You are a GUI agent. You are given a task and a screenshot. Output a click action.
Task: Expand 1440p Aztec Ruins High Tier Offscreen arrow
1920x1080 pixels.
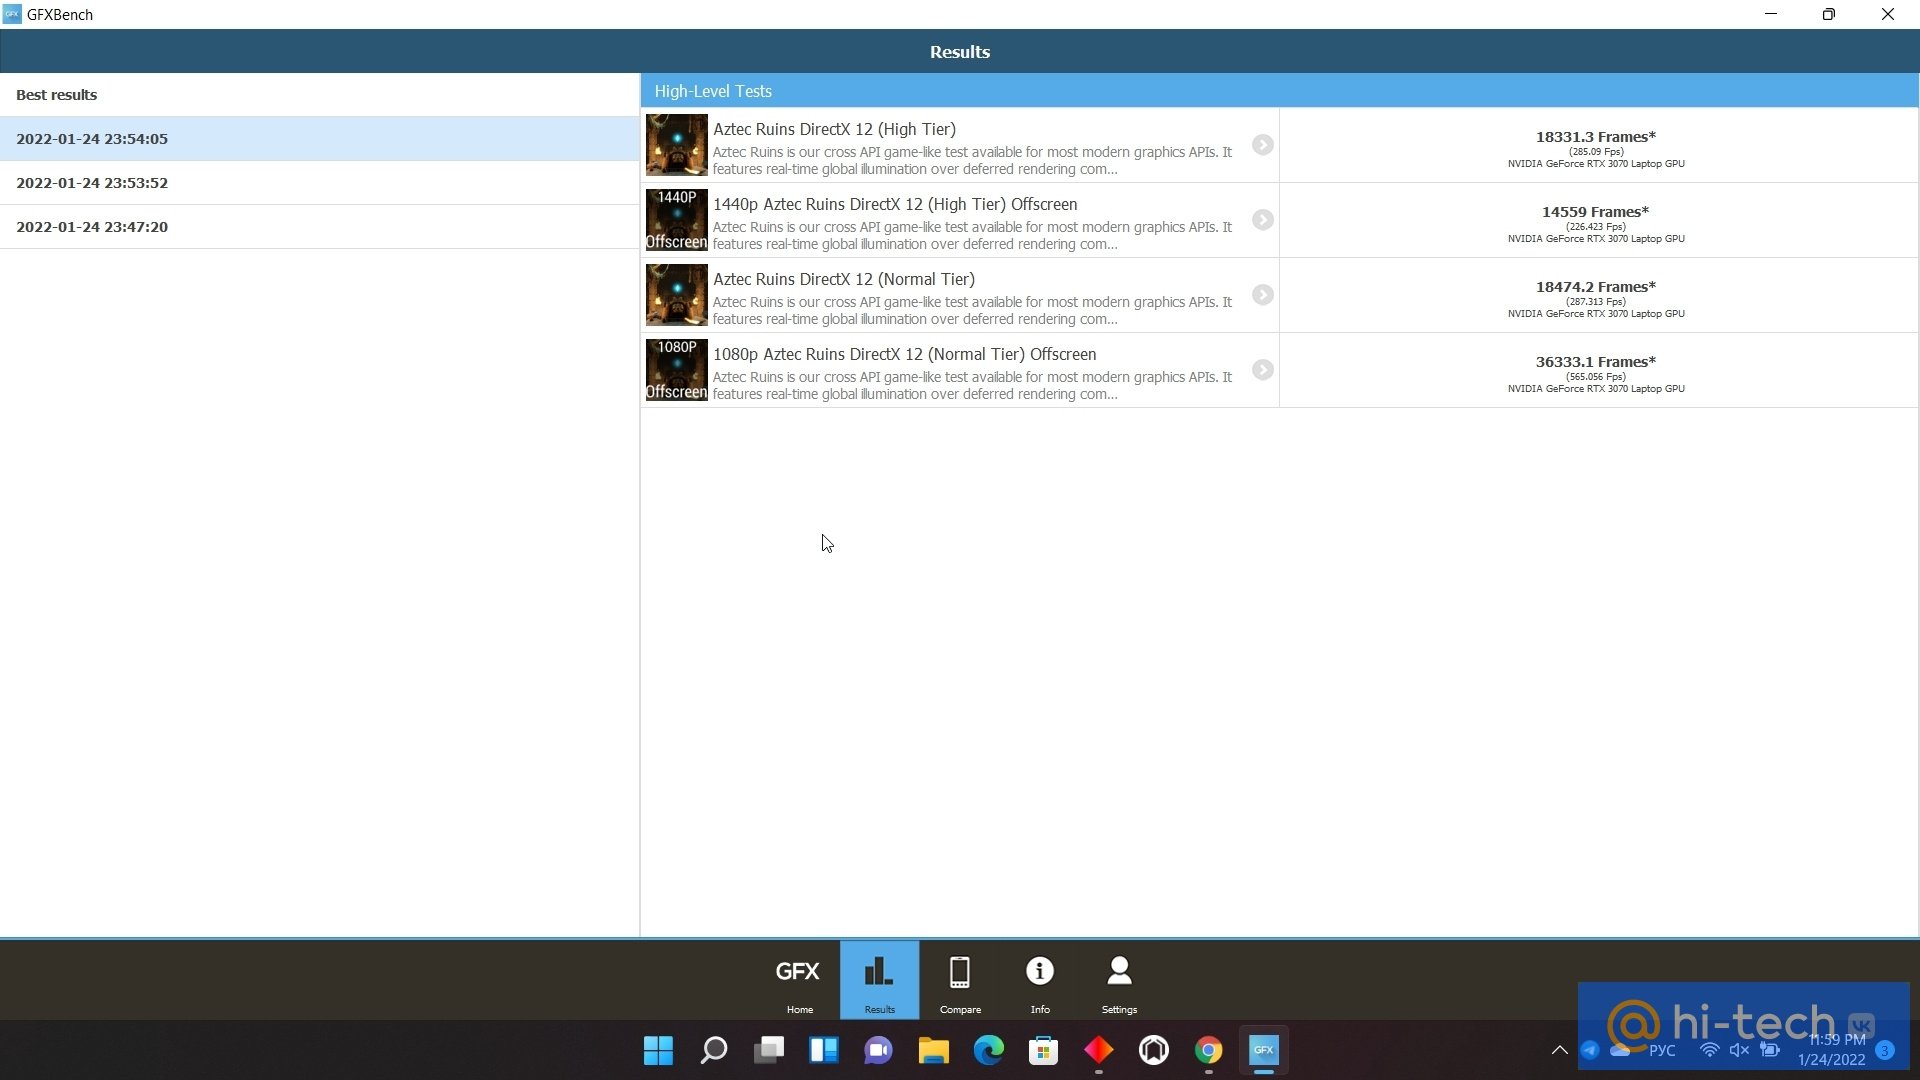point(1263,220)
